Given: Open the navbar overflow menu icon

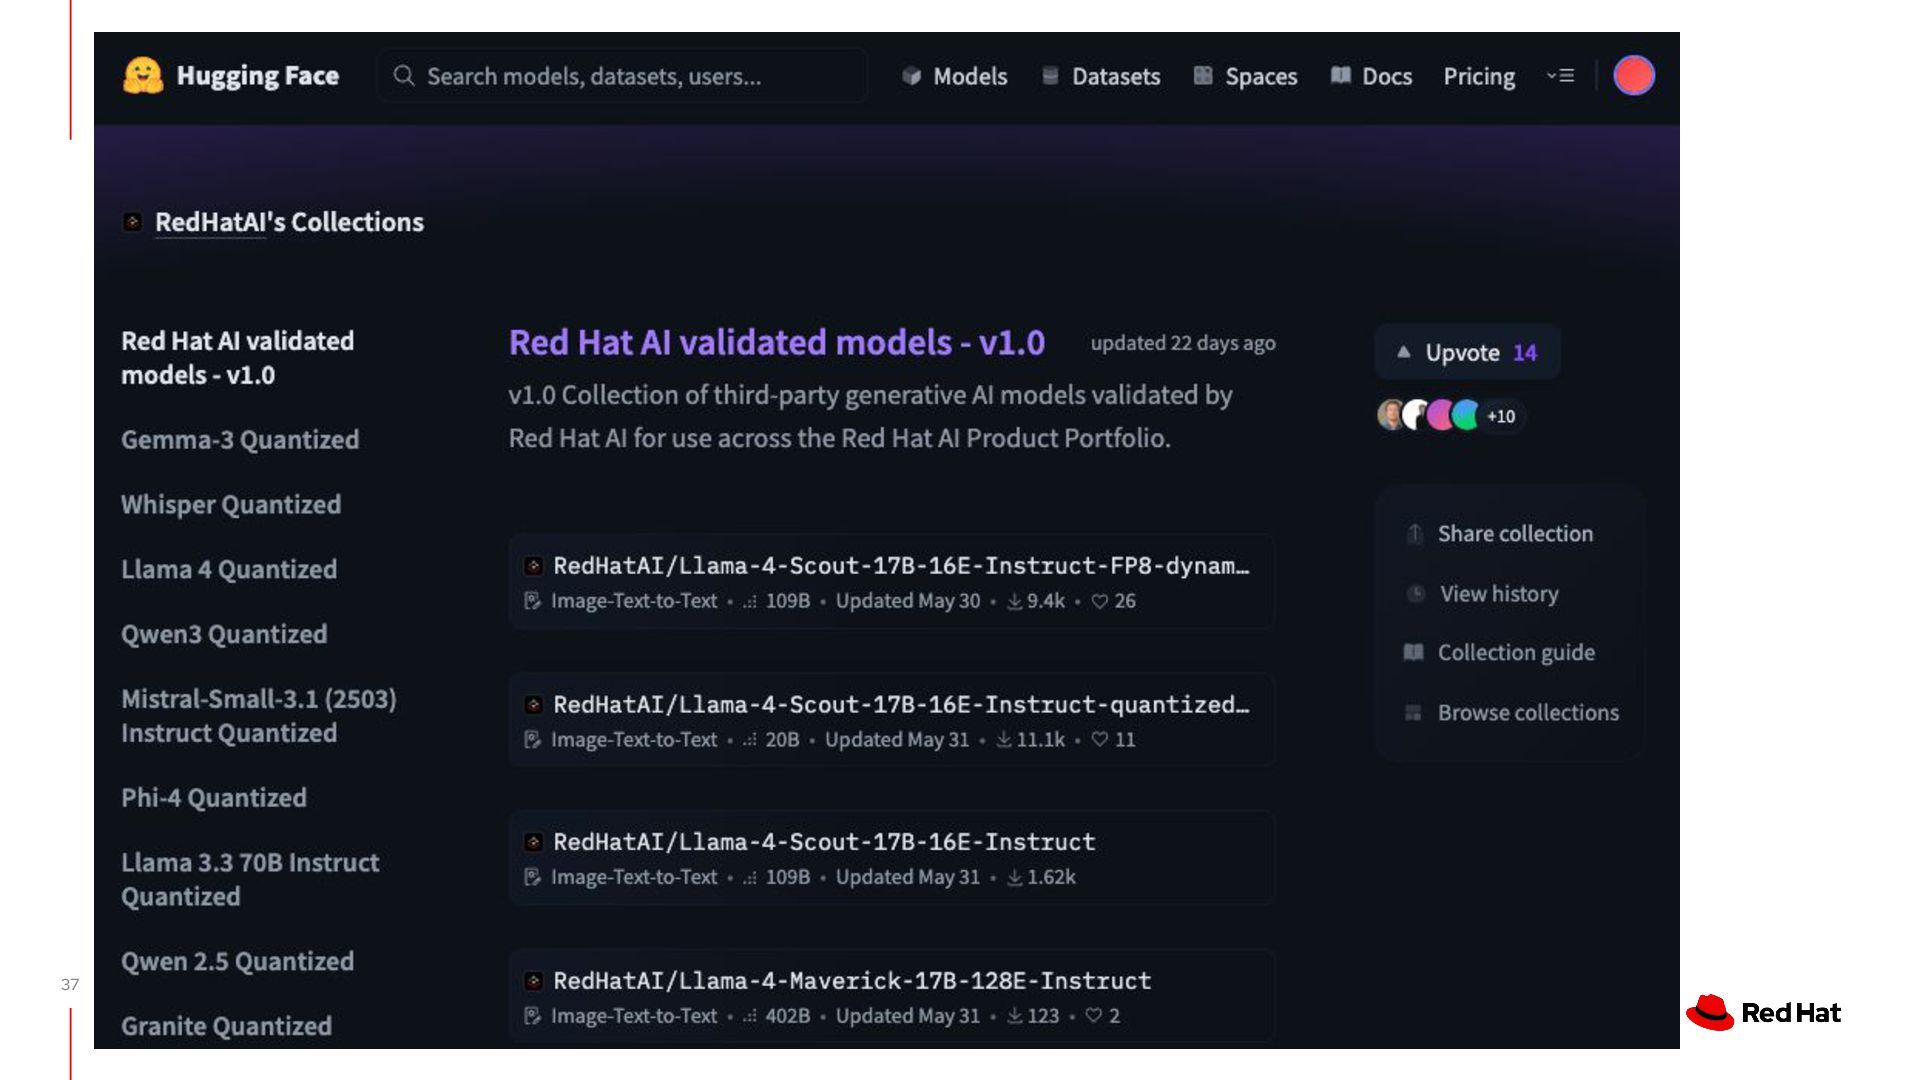Looking at the screenshot, I should tap(1560, 76).
